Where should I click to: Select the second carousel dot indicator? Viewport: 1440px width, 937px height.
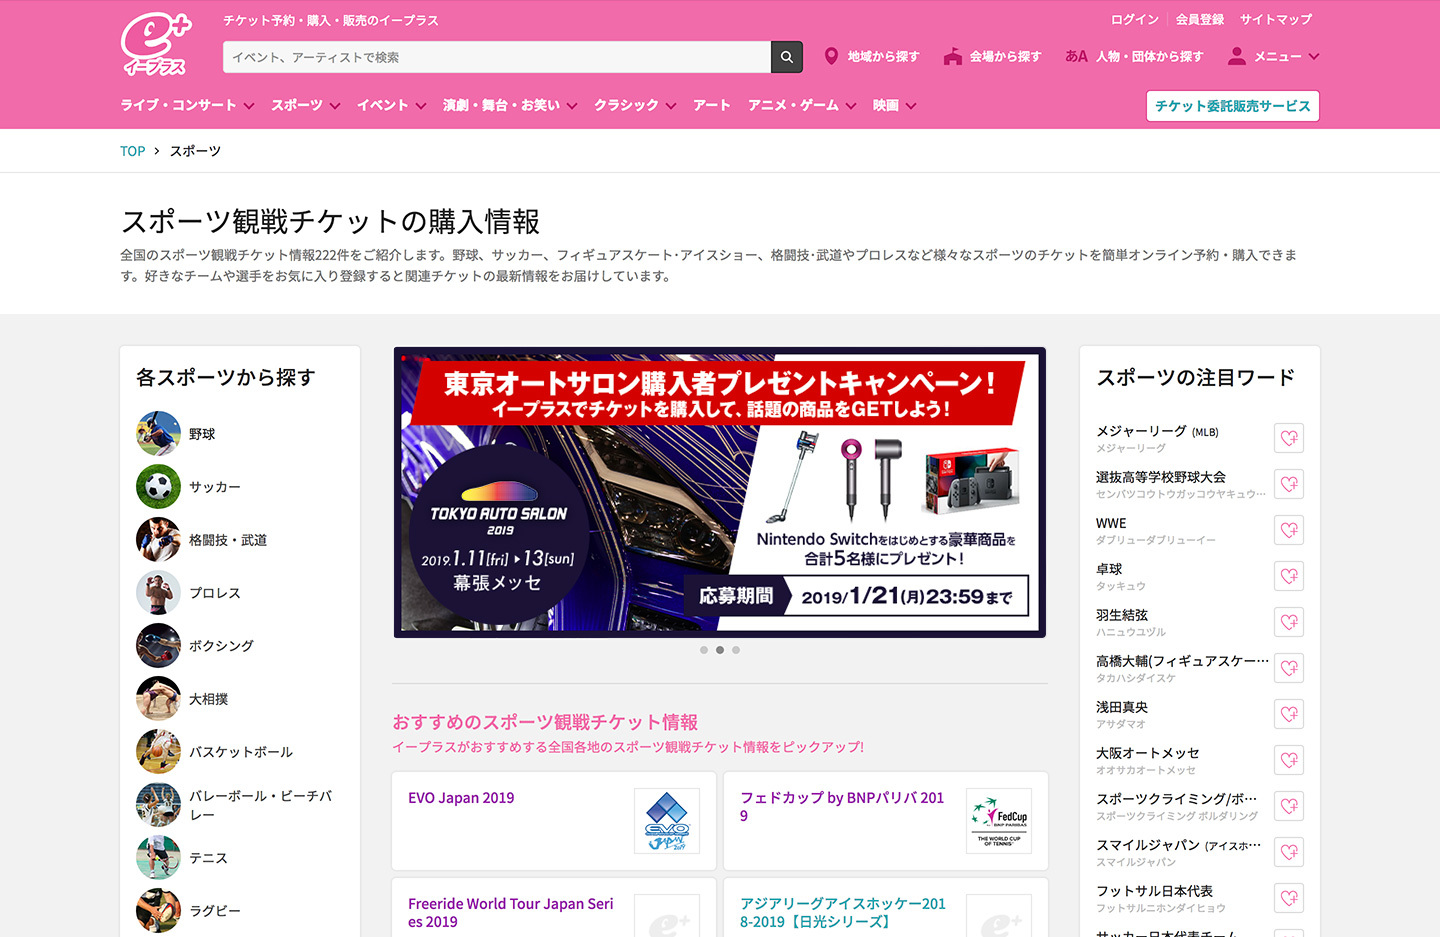[x=720, y=650]
